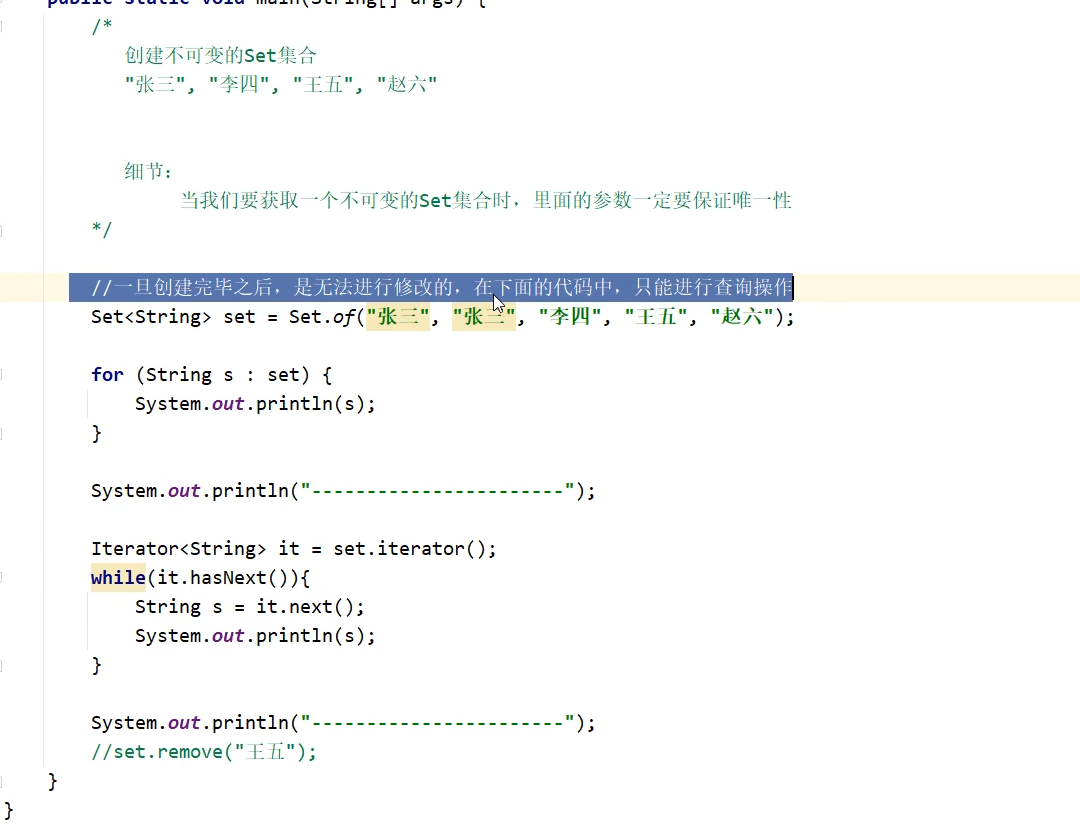Click the "李四" argument in Set.of call
The height and width of the screenshot is (827, 1080).
570,317
